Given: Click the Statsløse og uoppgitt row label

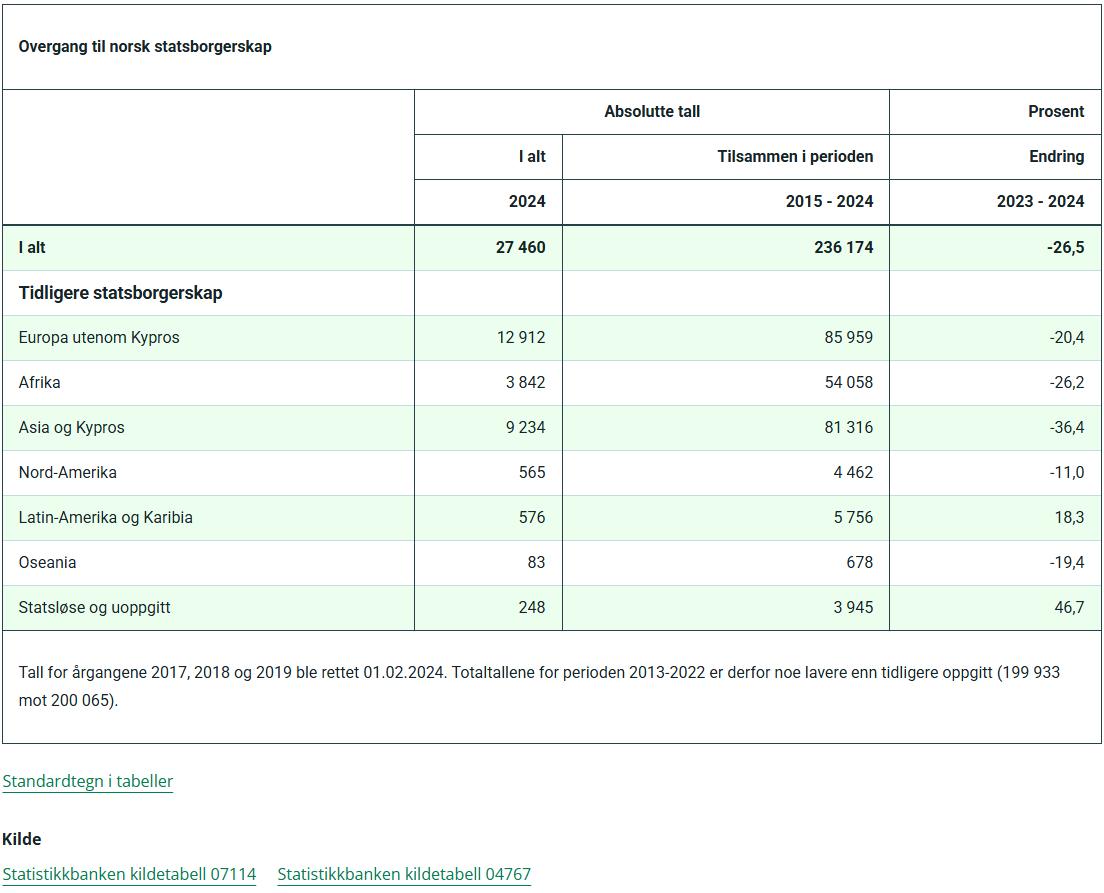Looking at the screenshot, I should pyautogui.click(x=94, y=608).
